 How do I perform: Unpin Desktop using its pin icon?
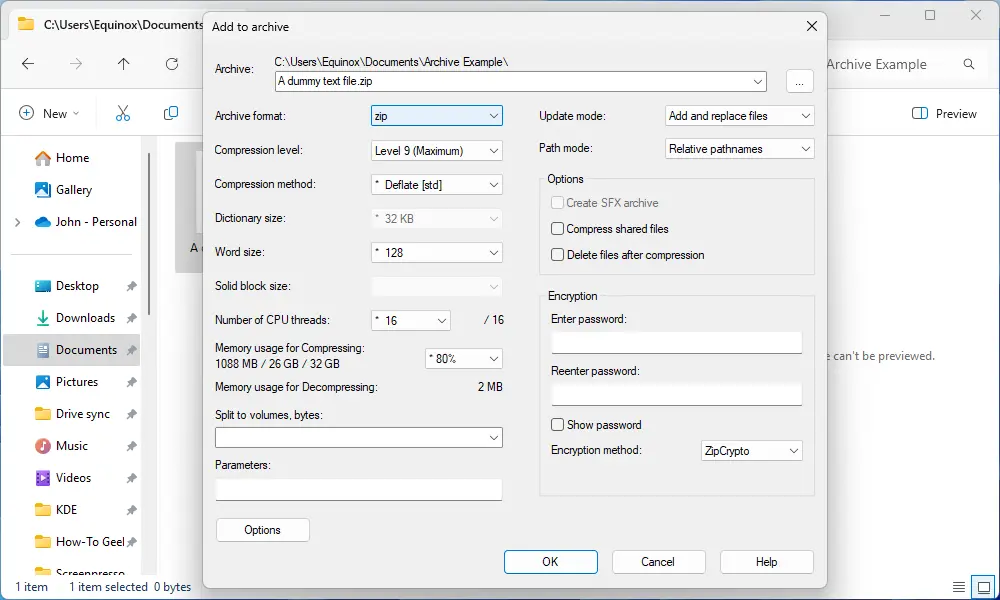(x=131, y=286)
